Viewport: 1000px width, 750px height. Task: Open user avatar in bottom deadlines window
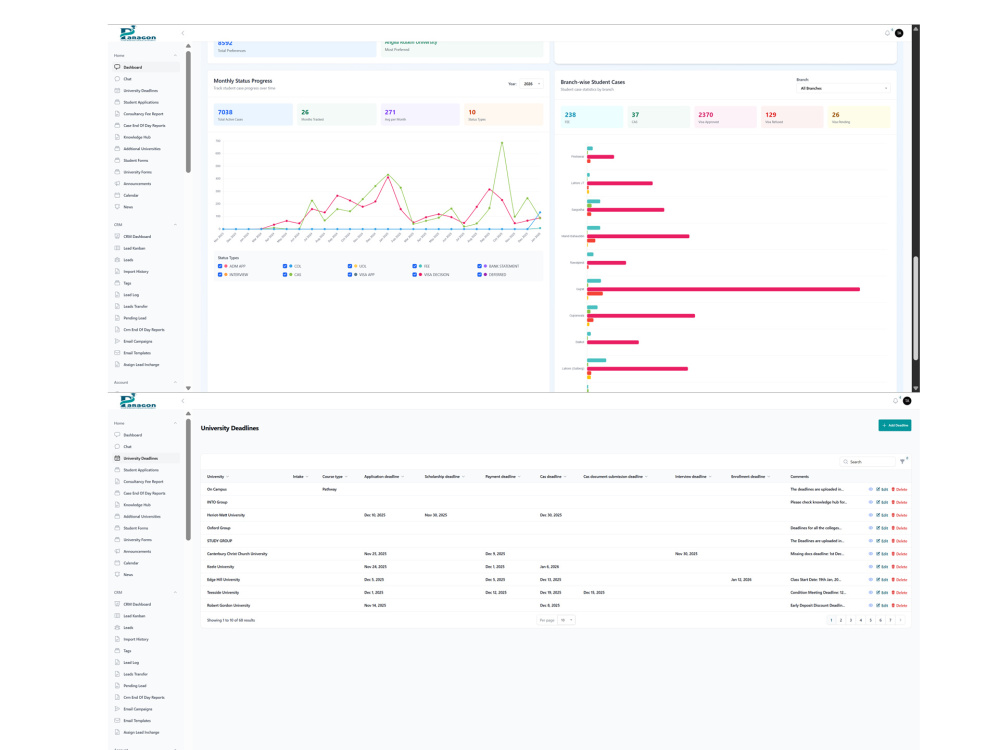[907, 401]
